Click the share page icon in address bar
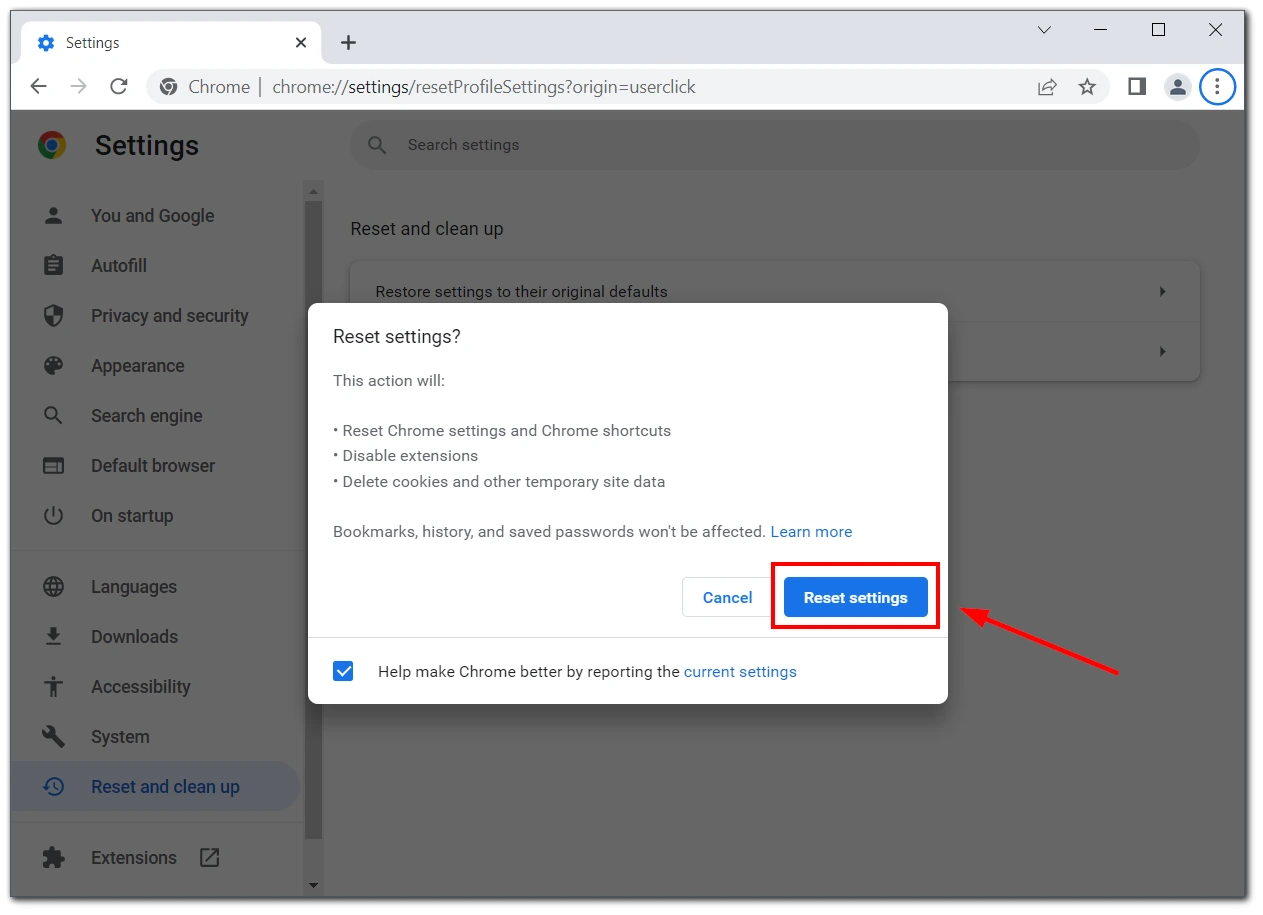 [x=1047, y=87]
